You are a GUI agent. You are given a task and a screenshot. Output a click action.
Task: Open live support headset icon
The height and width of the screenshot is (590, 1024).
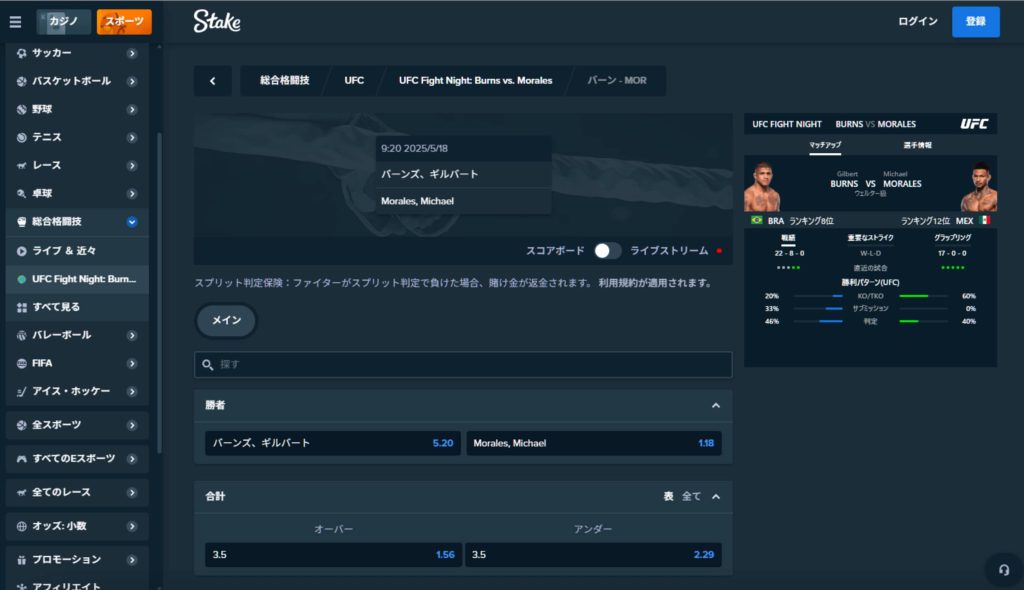click(1004, 570)
